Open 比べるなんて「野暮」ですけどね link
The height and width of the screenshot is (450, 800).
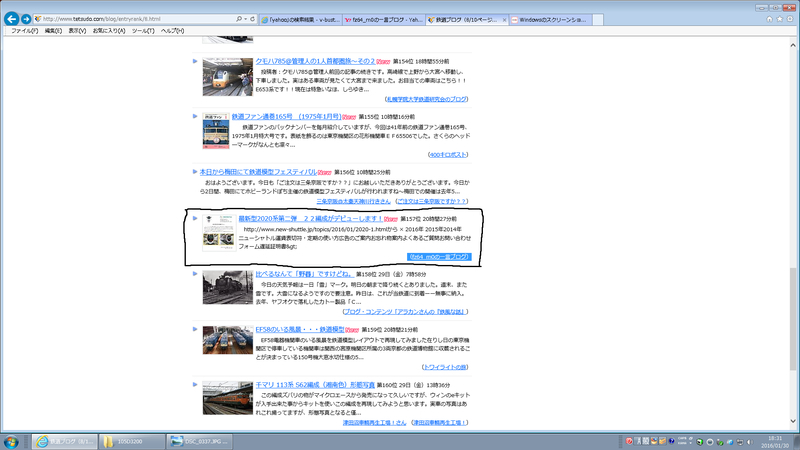[x=304, y=274]
